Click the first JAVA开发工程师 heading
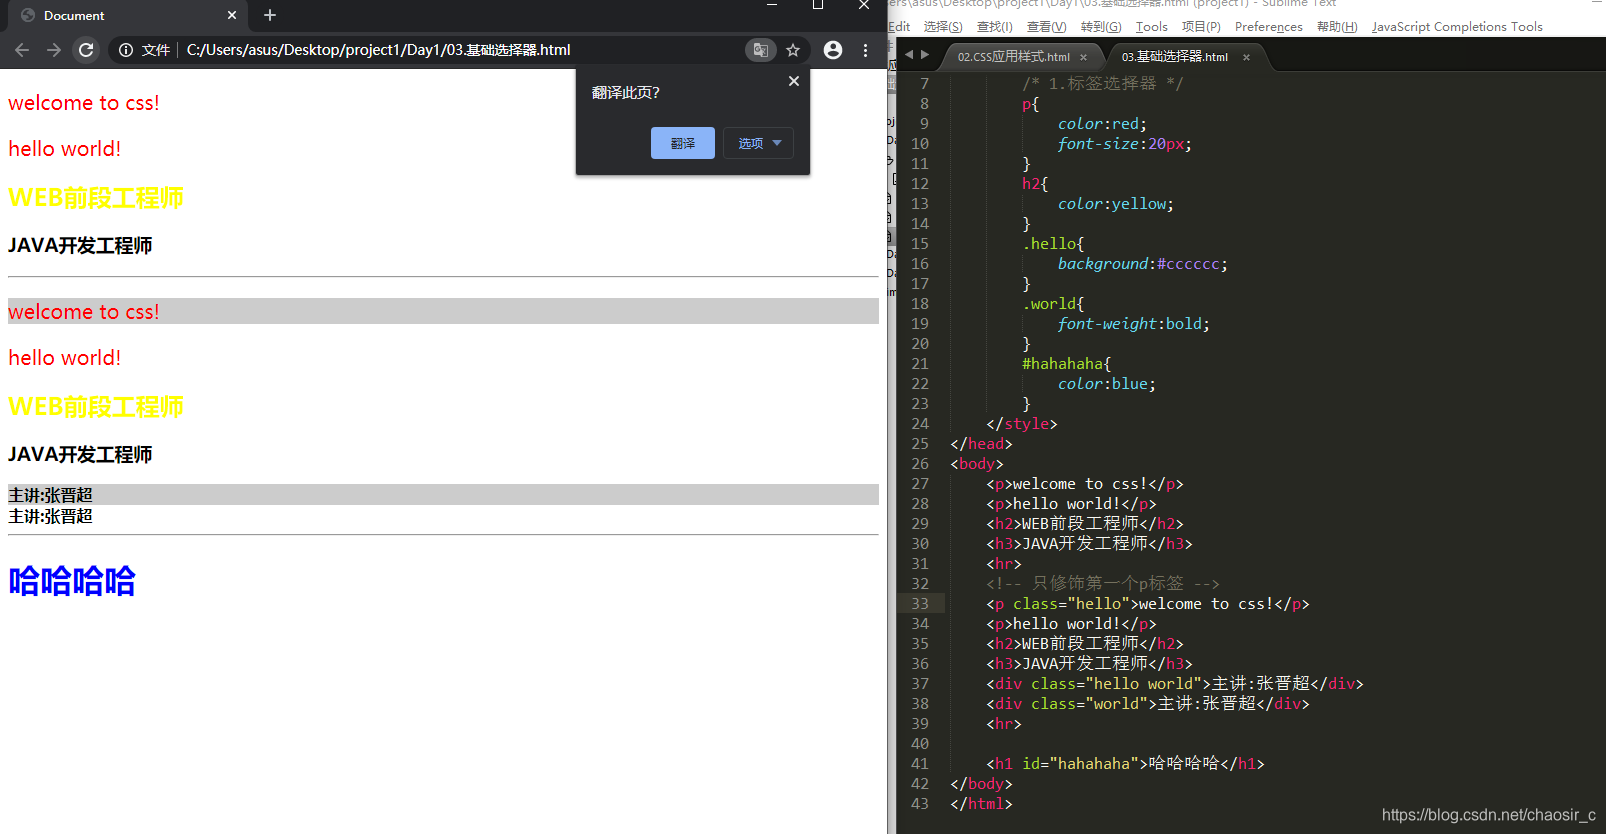 point(80,245)
